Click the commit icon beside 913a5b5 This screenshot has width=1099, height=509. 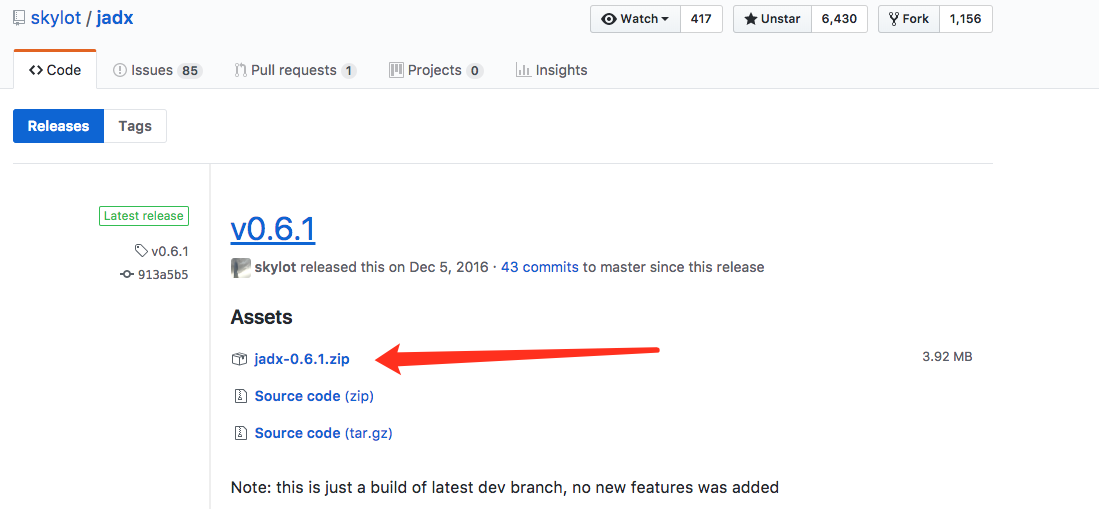pos(127,274)
